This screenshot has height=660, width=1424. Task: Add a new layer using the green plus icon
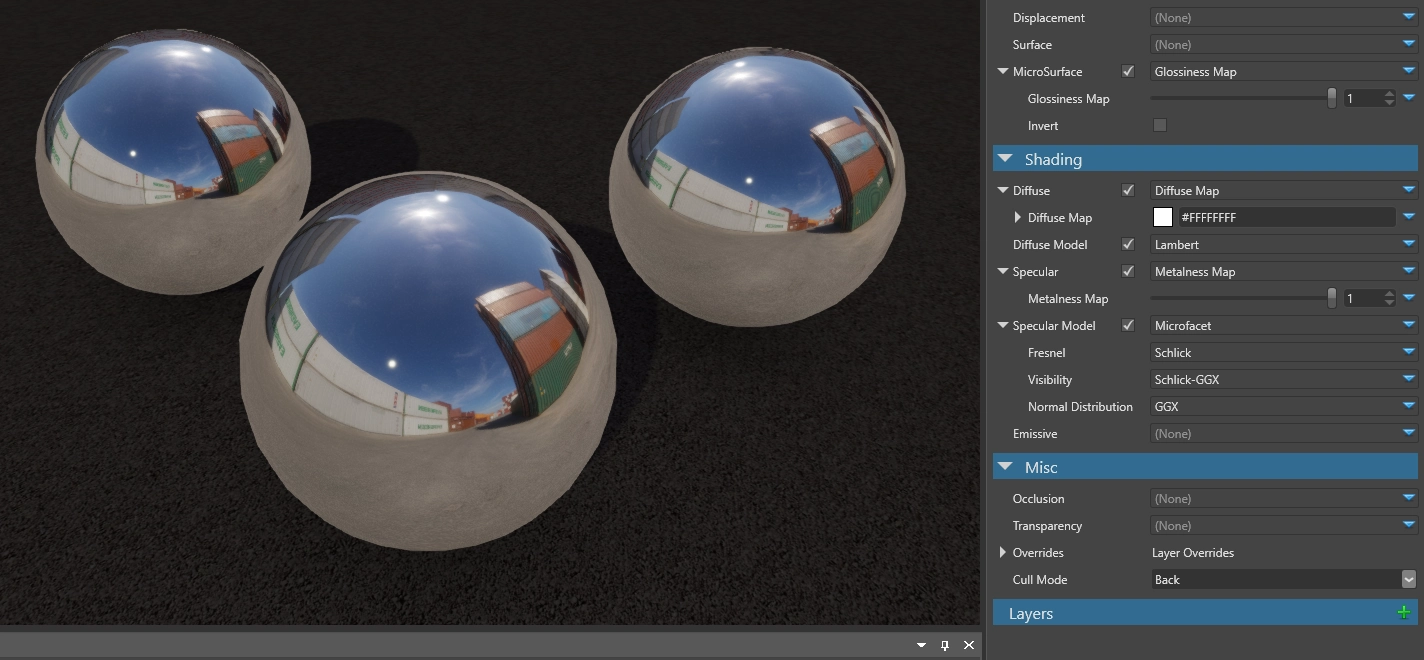point(1404,613)
